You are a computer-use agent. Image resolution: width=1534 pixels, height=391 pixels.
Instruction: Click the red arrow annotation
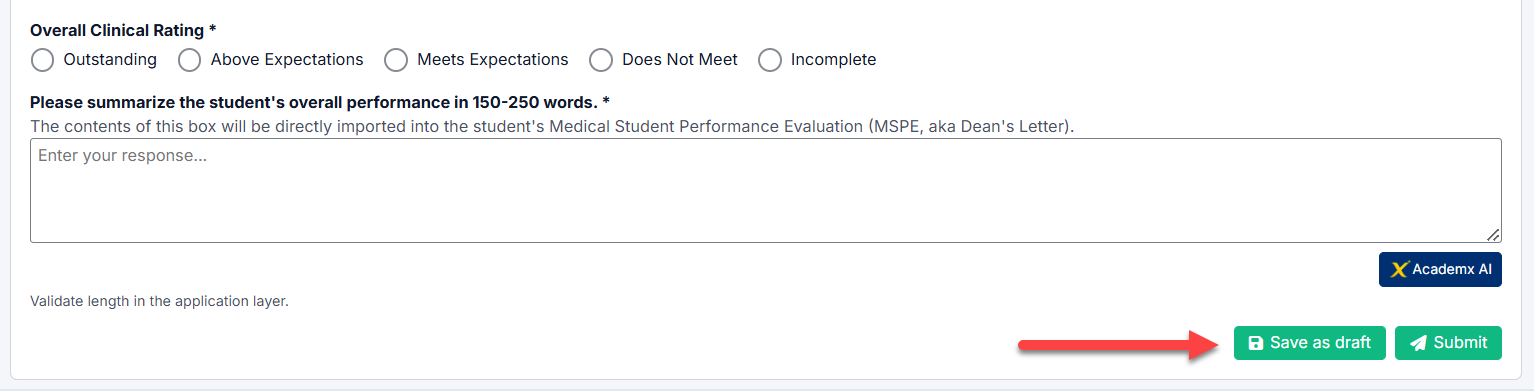tap(1118, 346)
